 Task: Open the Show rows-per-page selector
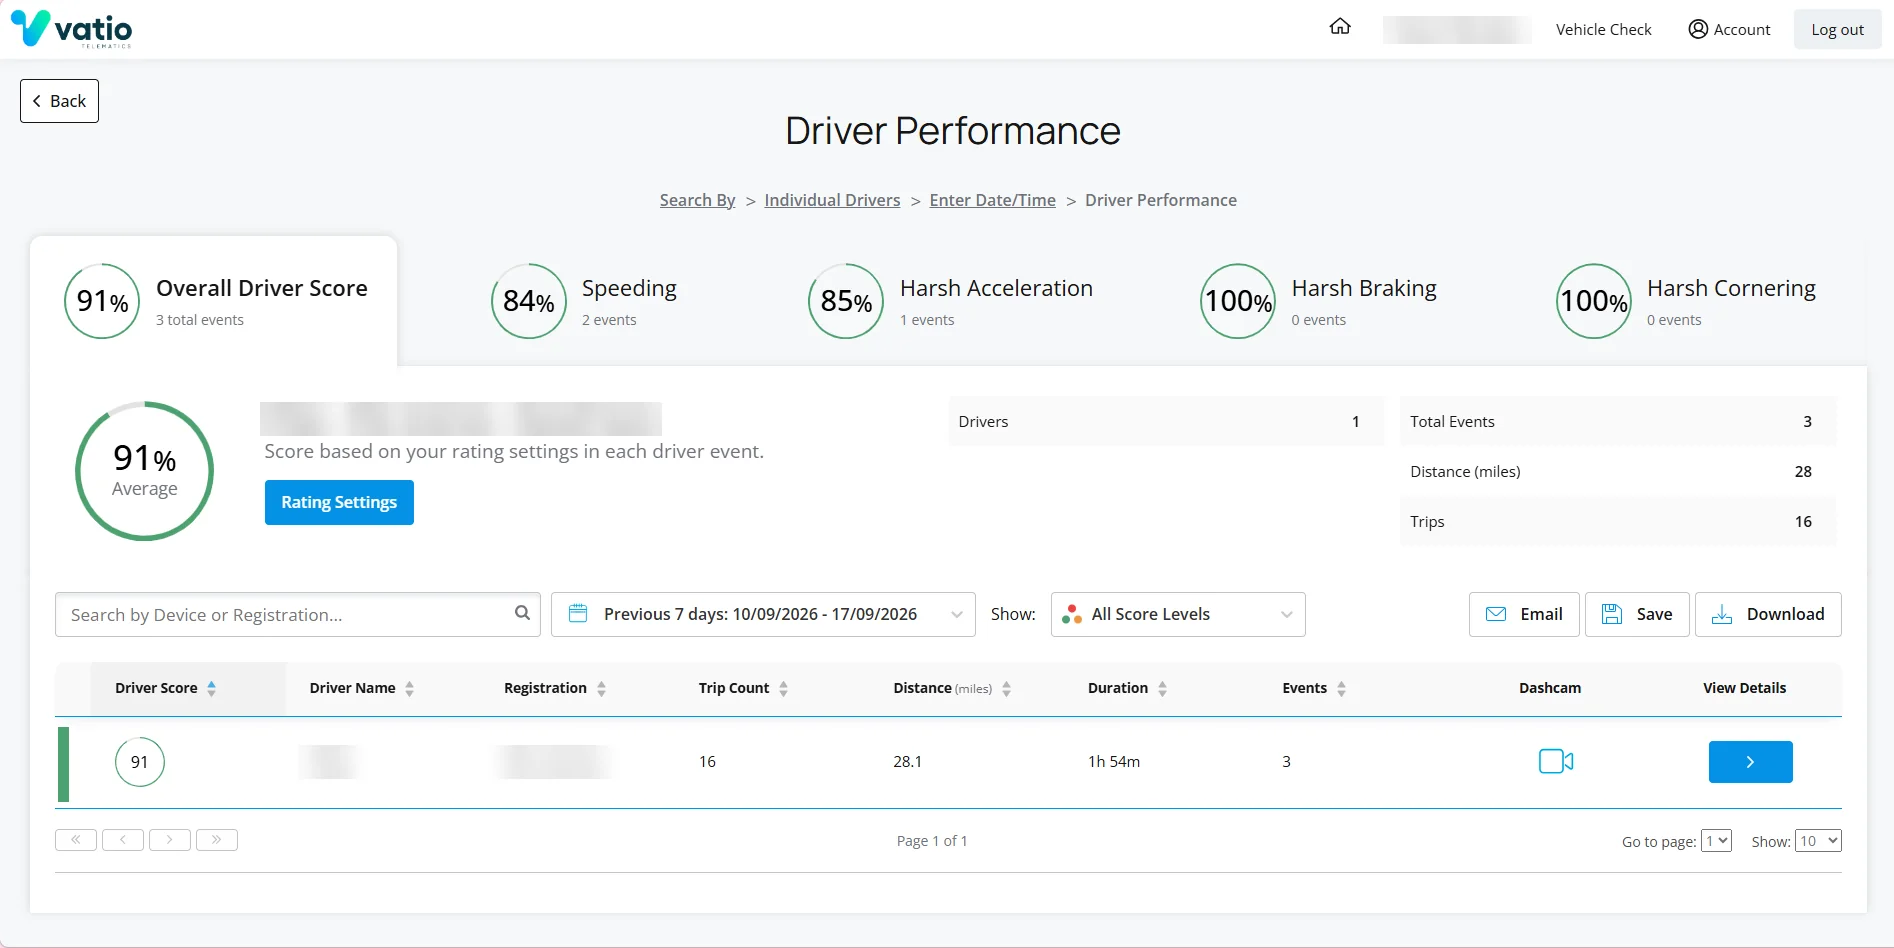point(1818,841)
